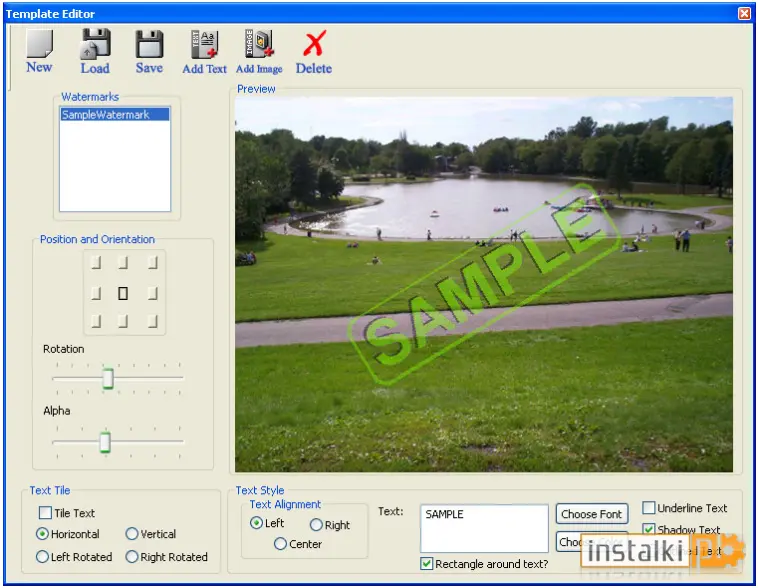Set position to middle-left anchor
This screenshot has width=758, height=588.
tap(96, 293)
